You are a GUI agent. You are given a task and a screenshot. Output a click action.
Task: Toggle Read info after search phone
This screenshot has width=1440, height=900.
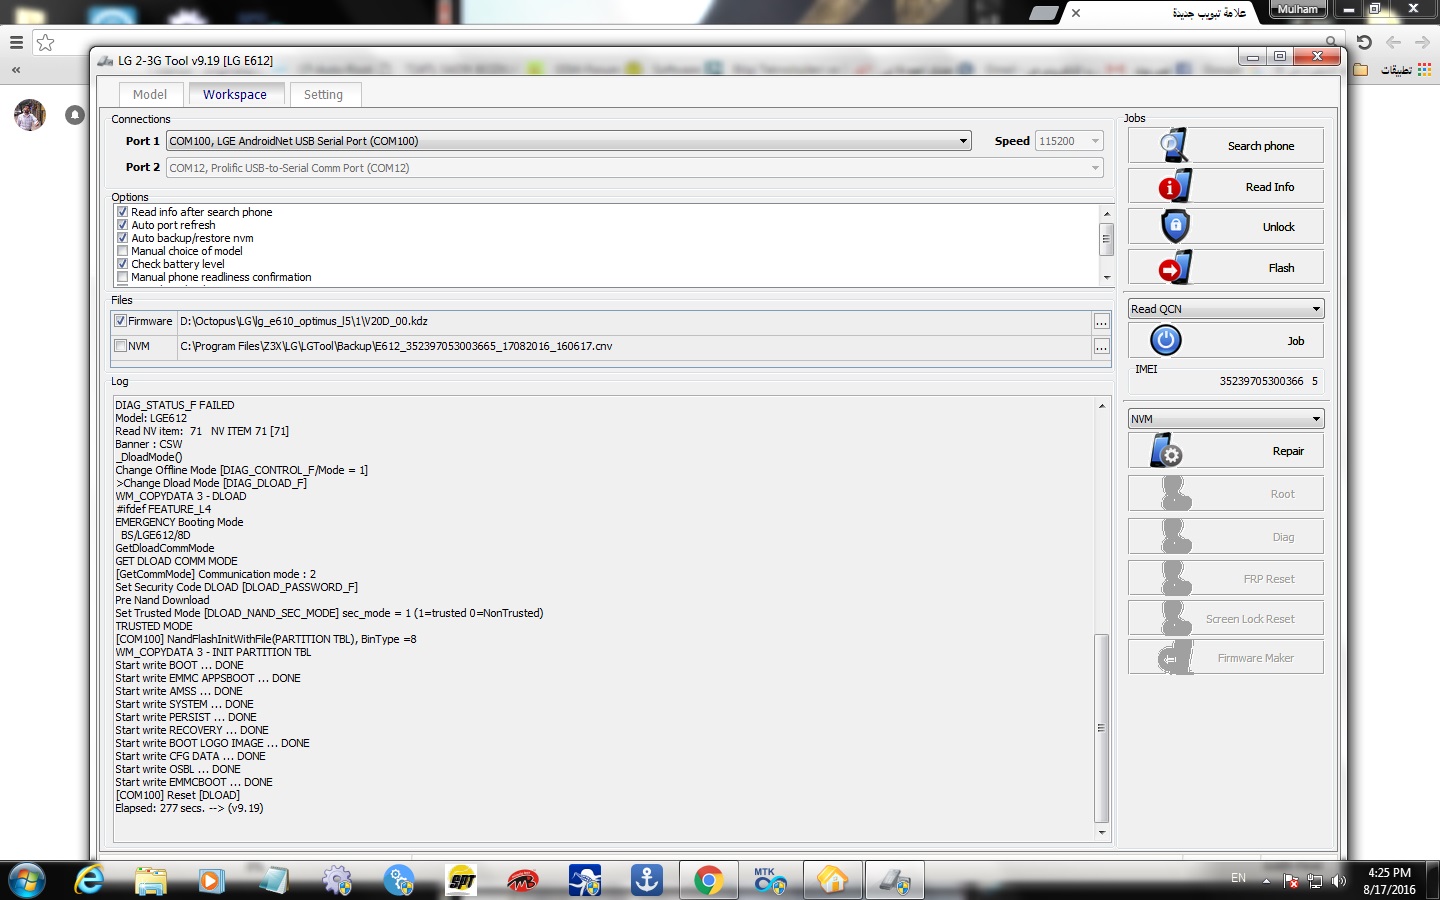tap(122, 212)
